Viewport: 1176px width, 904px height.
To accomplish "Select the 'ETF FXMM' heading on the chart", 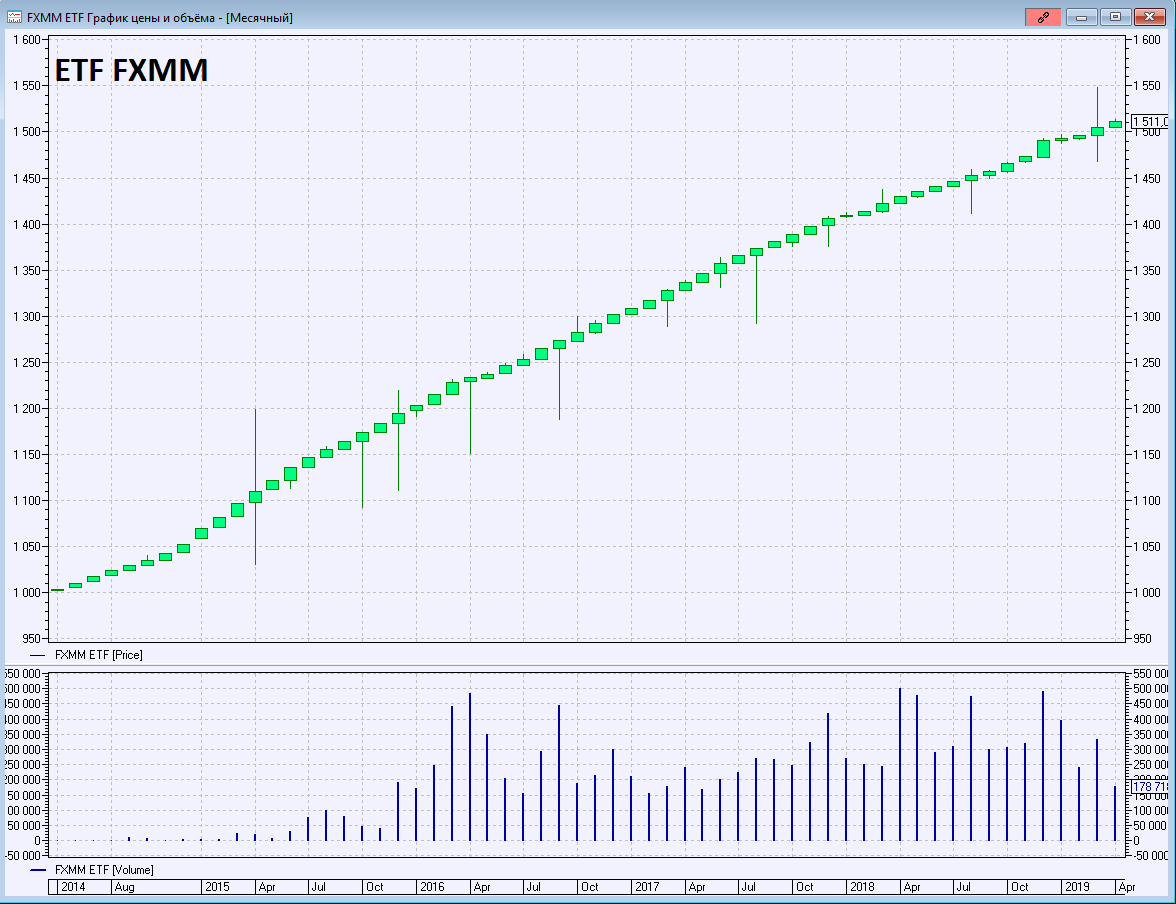I will click(131, 71).
